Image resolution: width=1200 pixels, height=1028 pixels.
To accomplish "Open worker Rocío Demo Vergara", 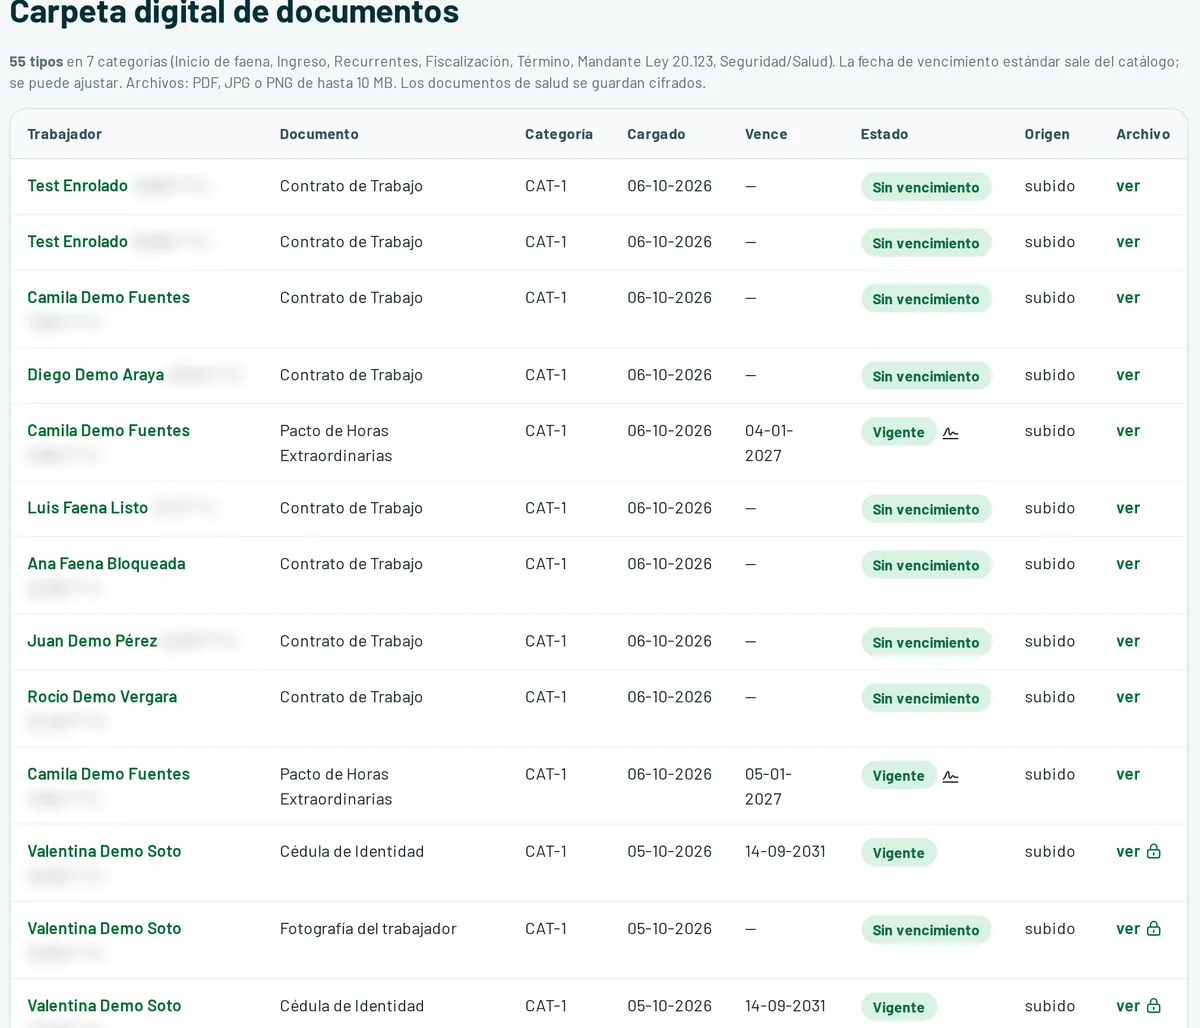I will click(x=102, y=697).
